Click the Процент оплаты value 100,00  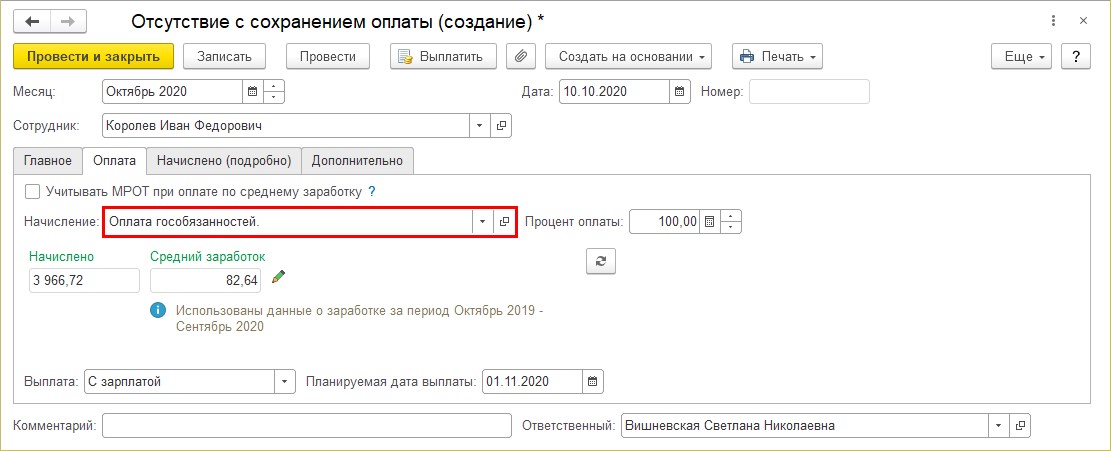[x=665, y=222]
